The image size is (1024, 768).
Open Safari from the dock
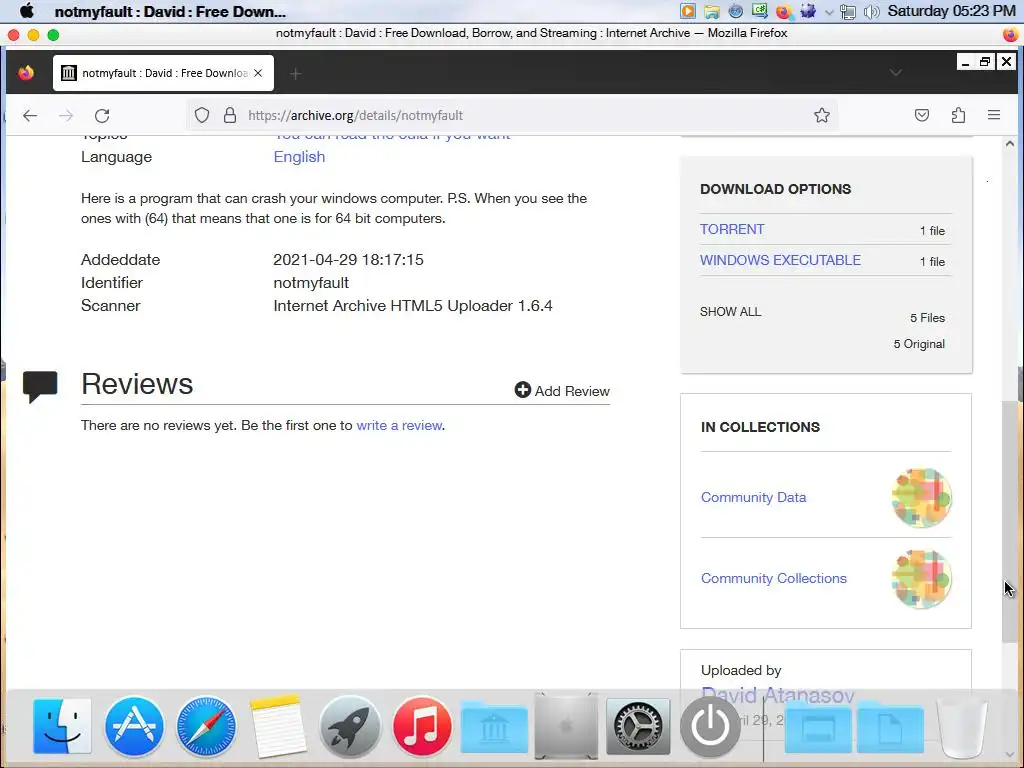click(206, 726)
